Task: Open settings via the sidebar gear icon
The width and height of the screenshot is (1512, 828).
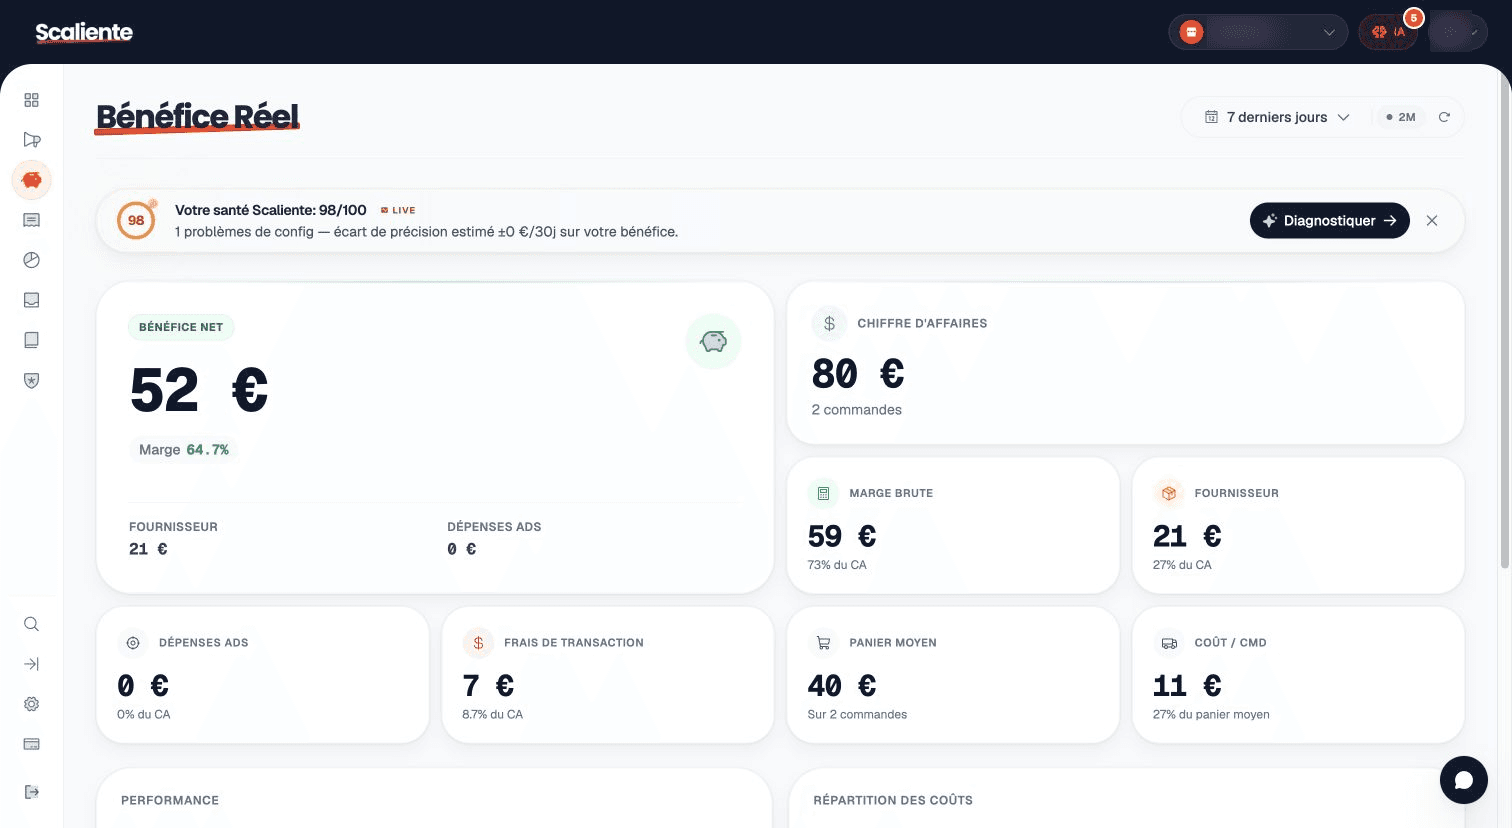Action: click(x=32, y=704)
